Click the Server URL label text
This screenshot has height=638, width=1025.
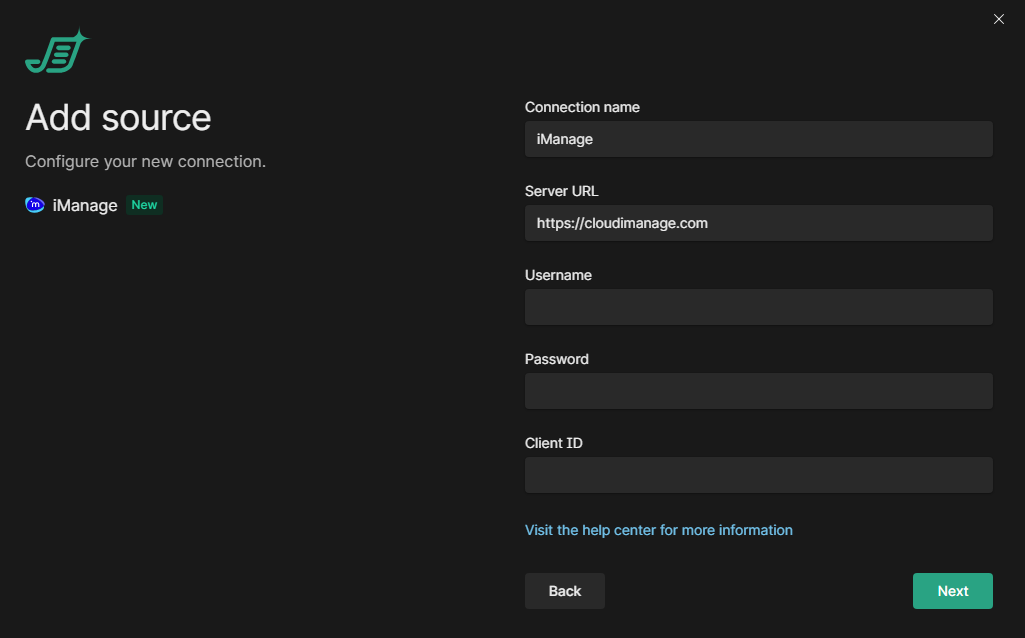tap(561, 191)
